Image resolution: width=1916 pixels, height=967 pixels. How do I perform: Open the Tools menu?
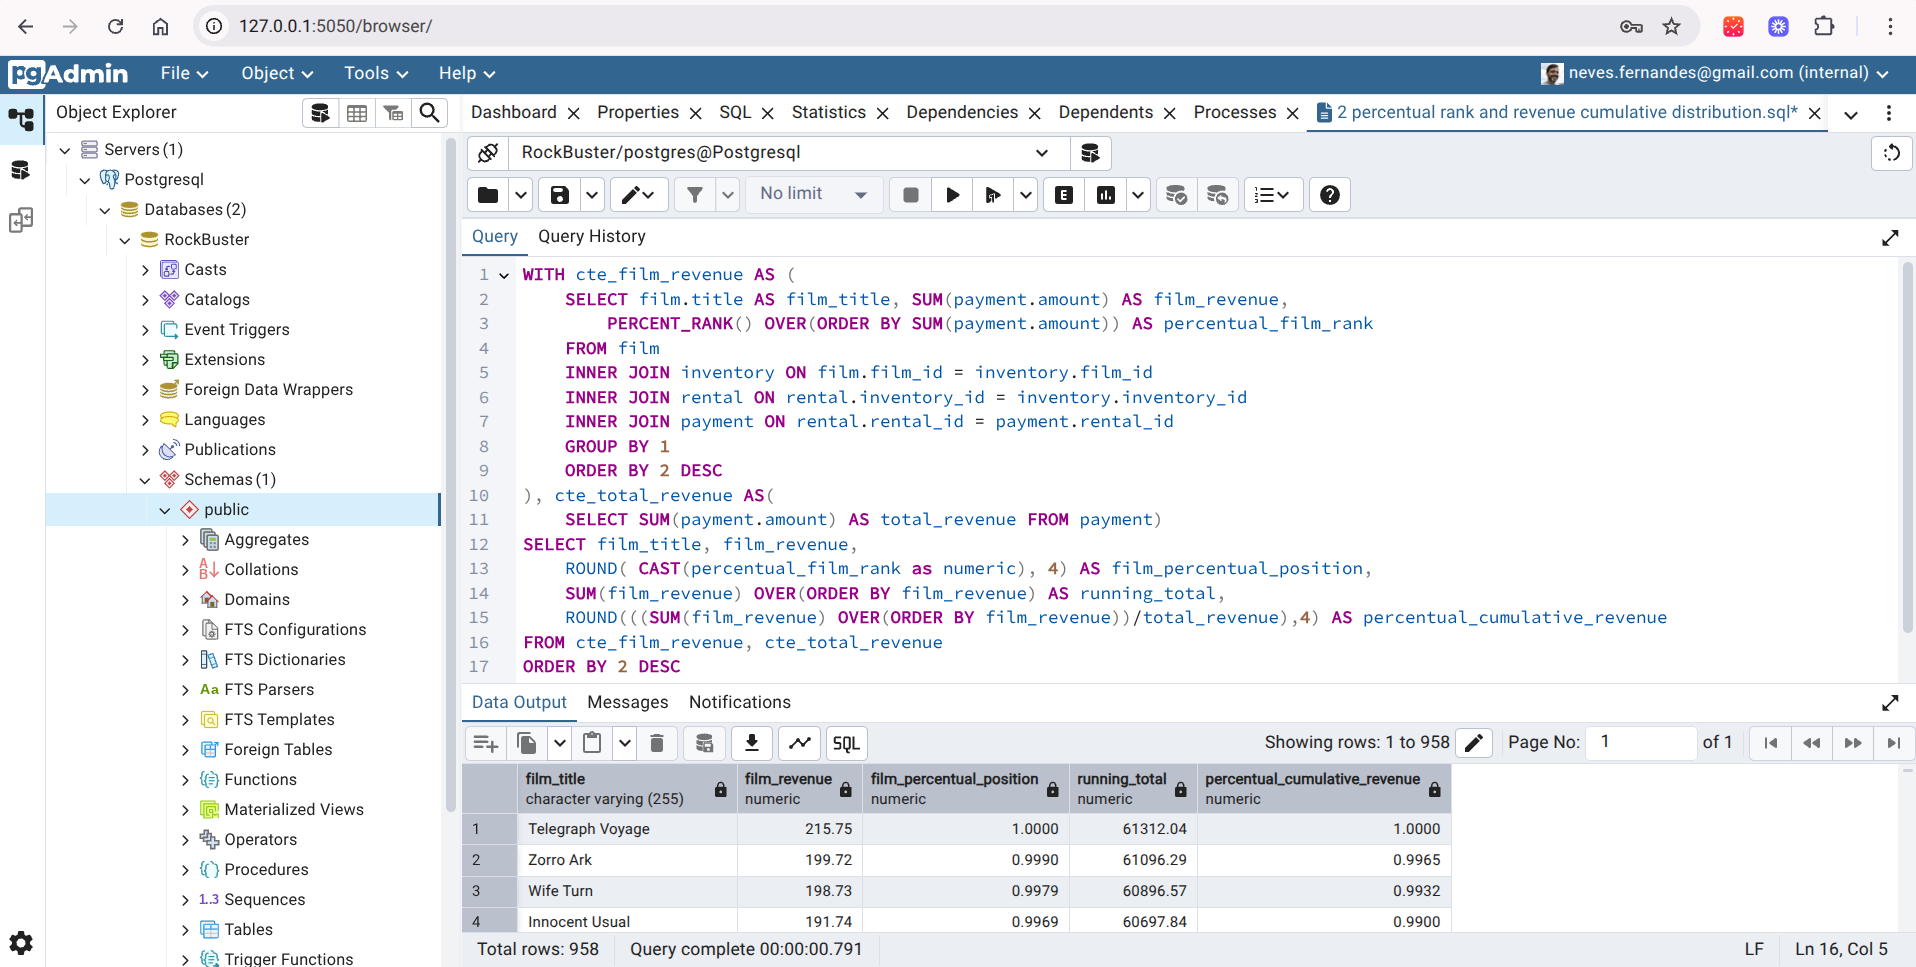coord(373,72)
